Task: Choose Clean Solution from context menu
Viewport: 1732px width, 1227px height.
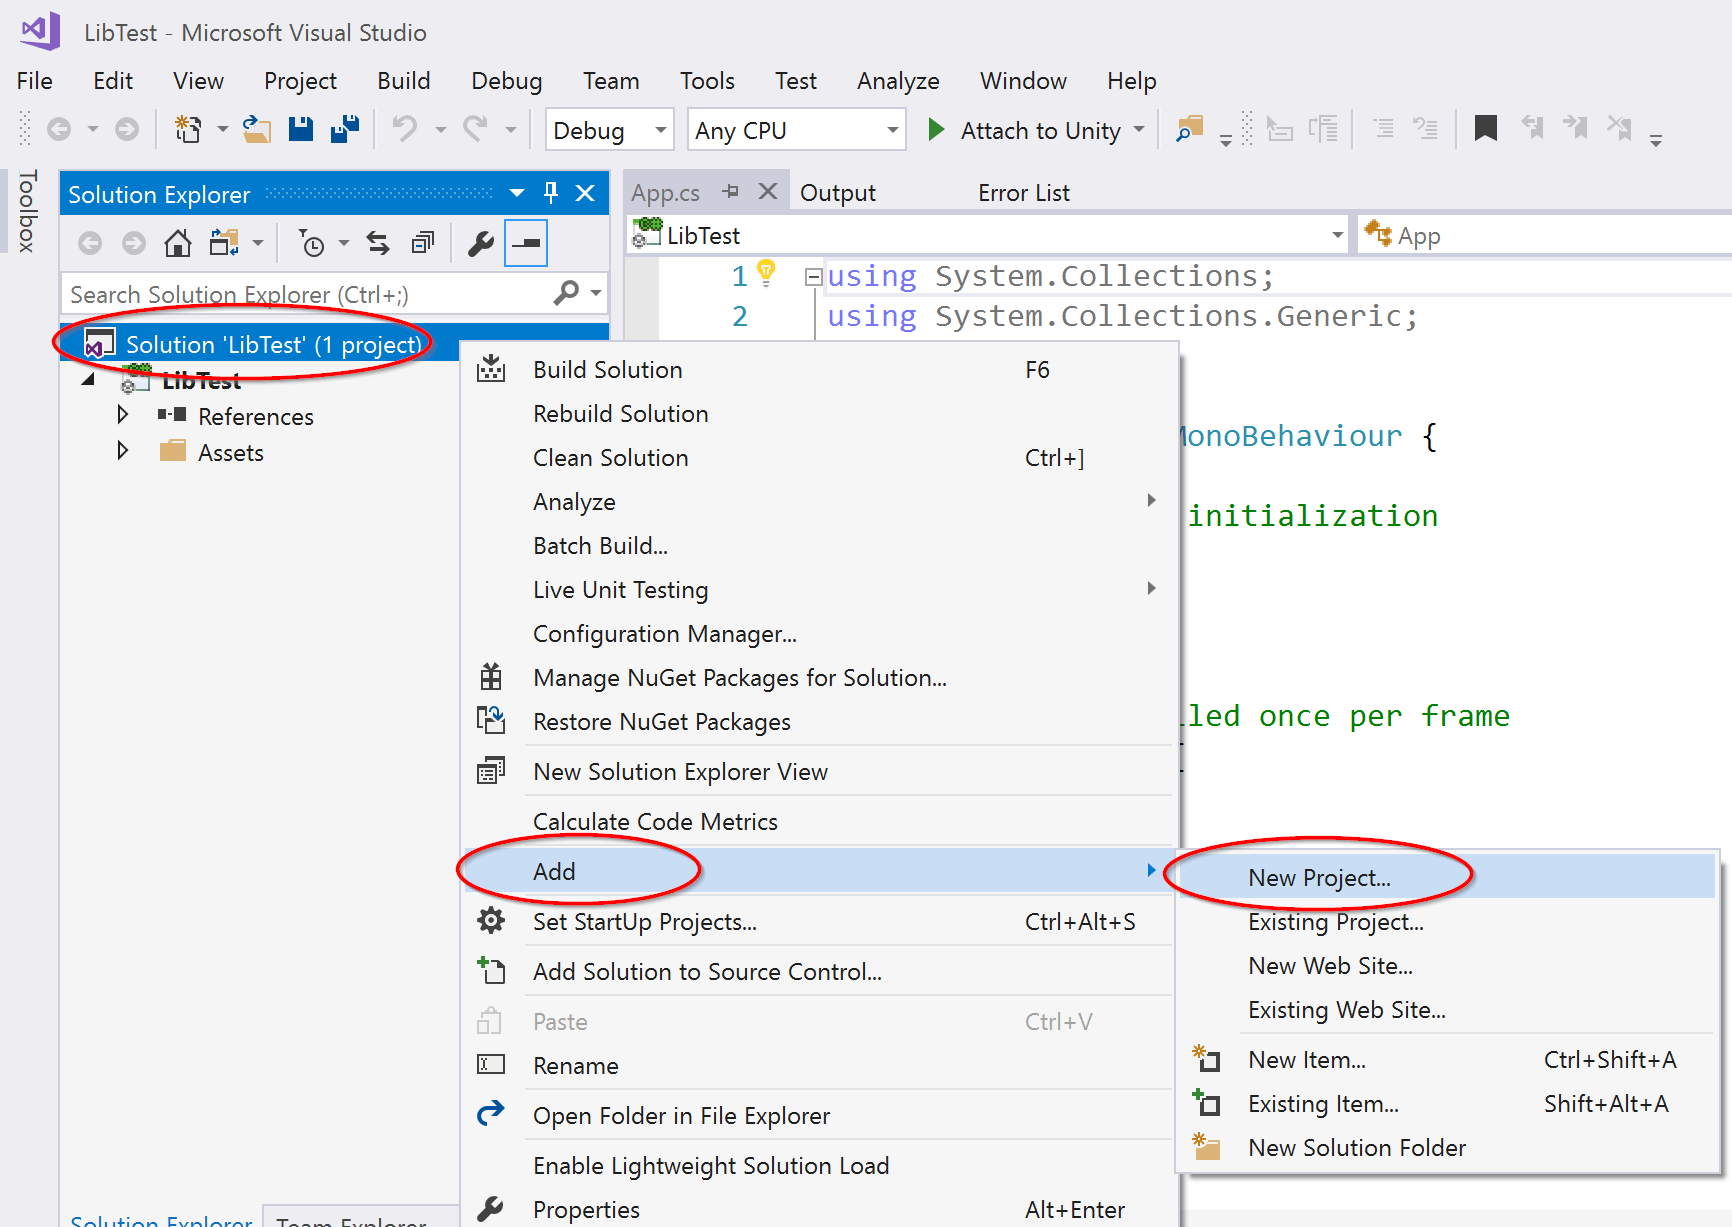Action: coord(820,458)
